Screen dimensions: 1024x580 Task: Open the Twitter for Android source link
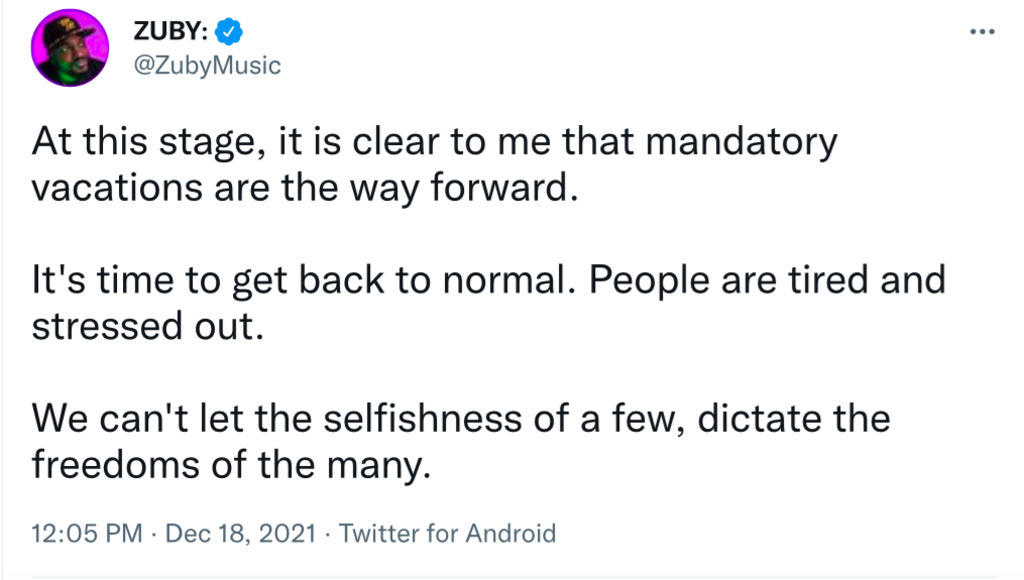tap(447, 534)
